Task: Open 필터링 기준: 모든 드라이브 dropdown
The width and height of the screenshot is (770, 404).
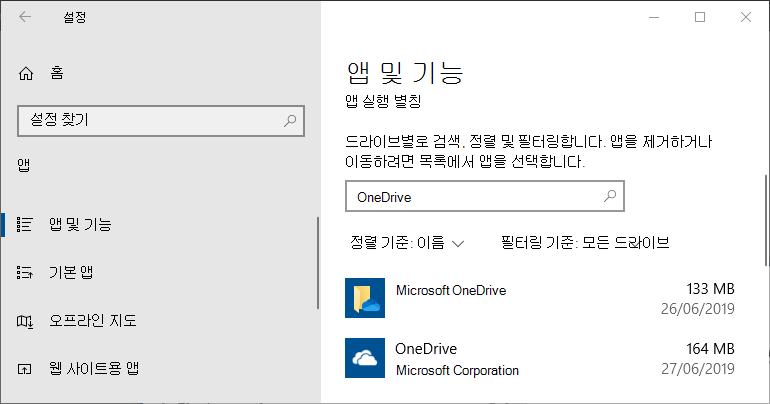Action: click(x=585, y=242)
